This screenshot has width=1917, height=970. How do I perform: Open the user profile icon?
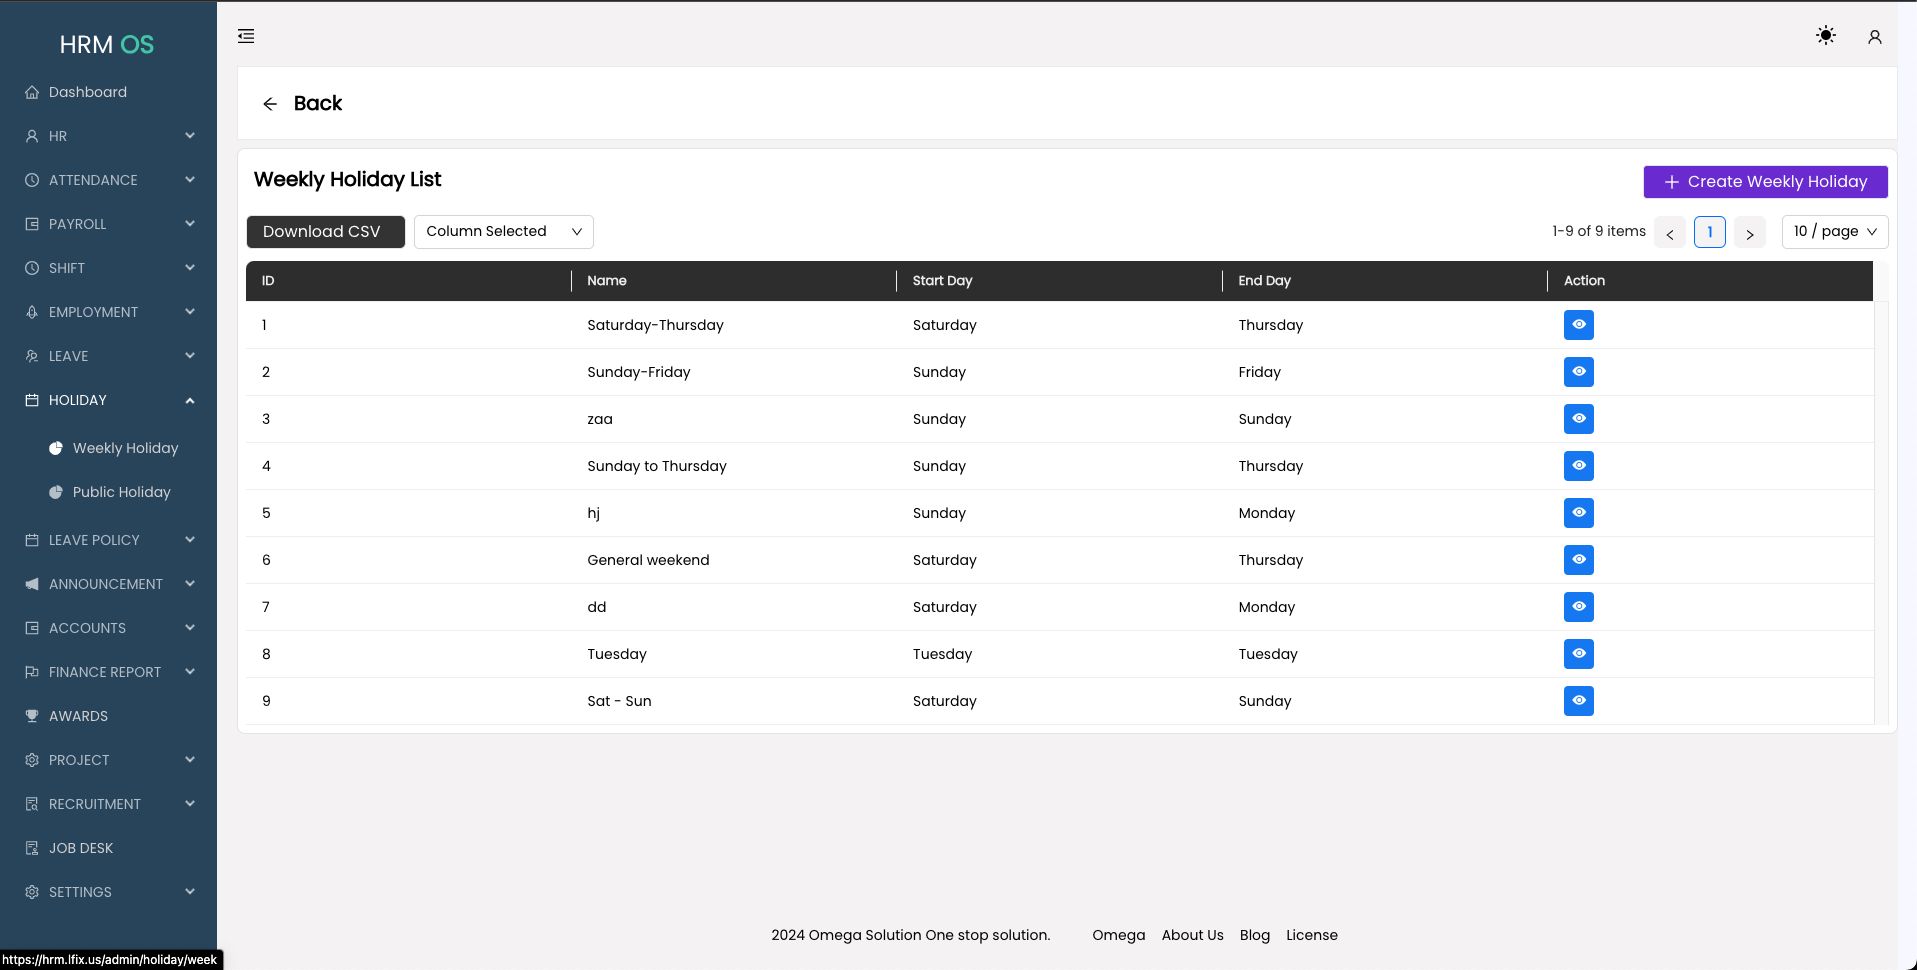(1874, 37)
